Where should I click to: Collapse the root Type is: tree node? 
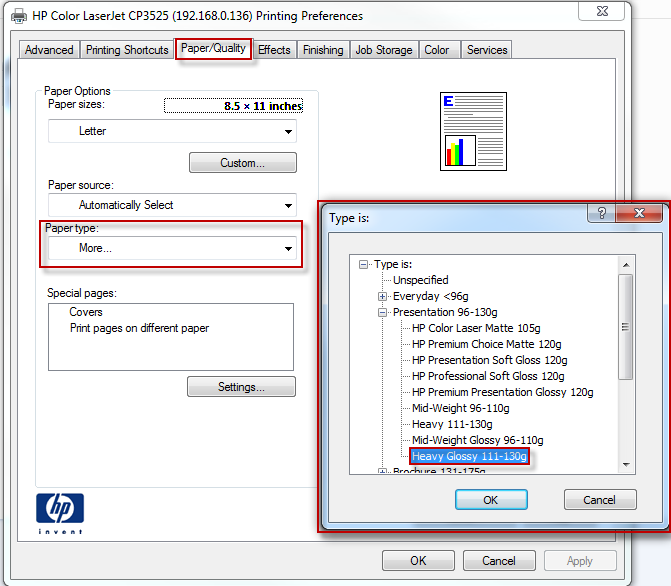coord(363,265)
